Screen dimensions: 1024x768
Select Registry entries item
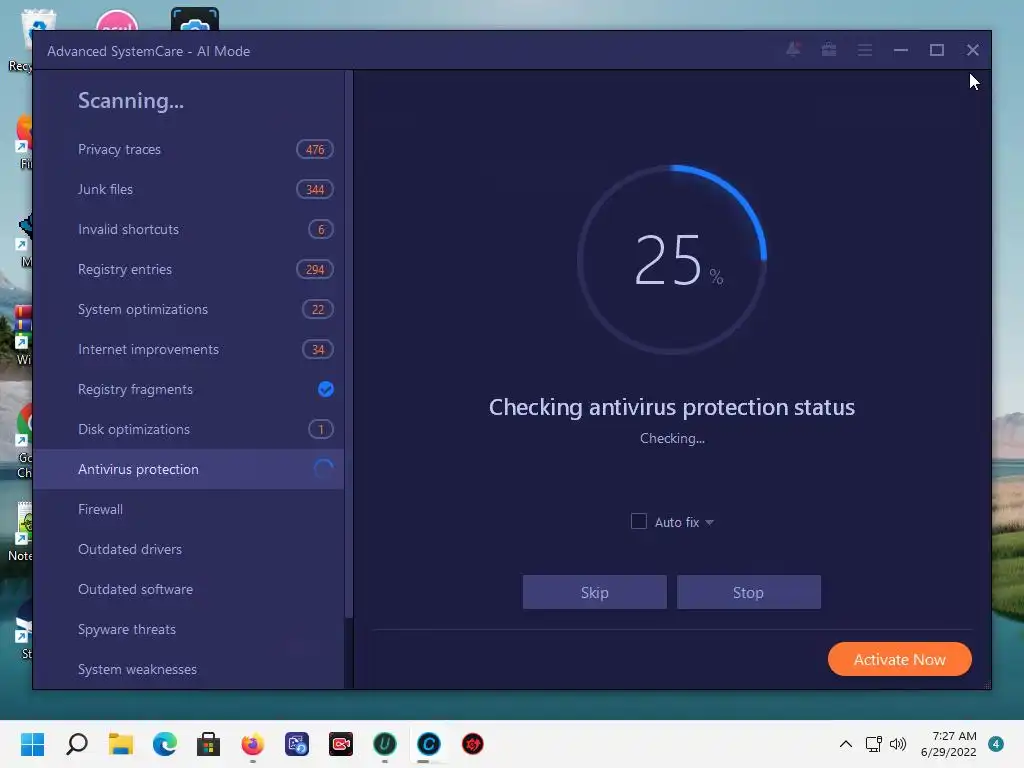tap(188, 269)
